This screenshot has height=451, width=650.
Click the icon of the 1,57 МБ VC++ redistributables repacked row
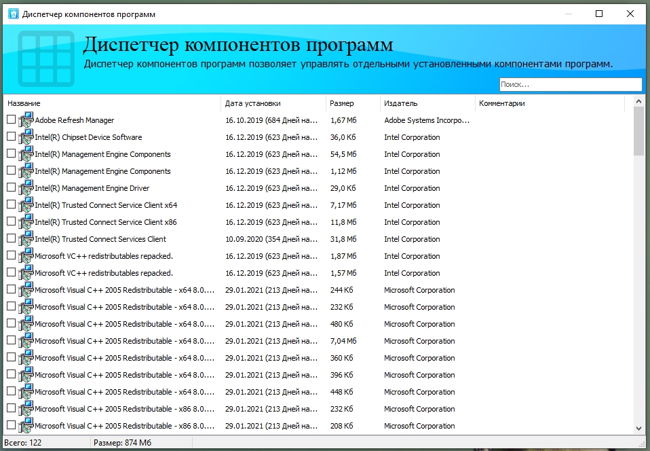[26, 273]
